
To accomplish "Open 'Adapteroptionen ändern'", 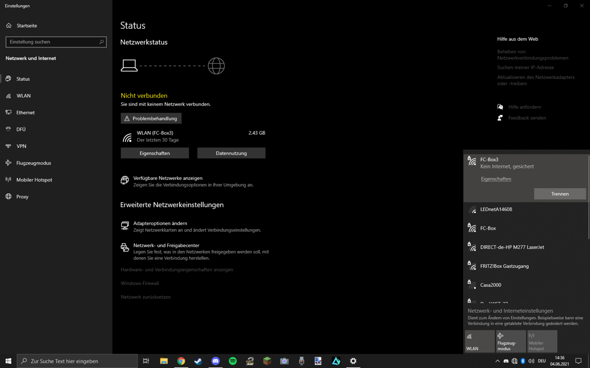I will (191, 227).
